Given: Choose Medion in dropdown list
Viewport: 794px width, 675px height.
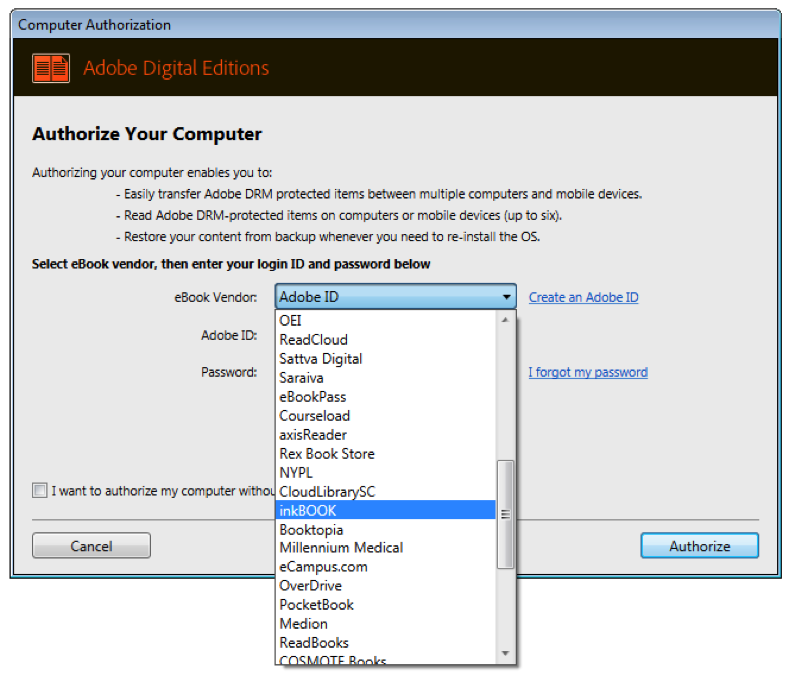Looking at the screenshot, I should 386,624.
